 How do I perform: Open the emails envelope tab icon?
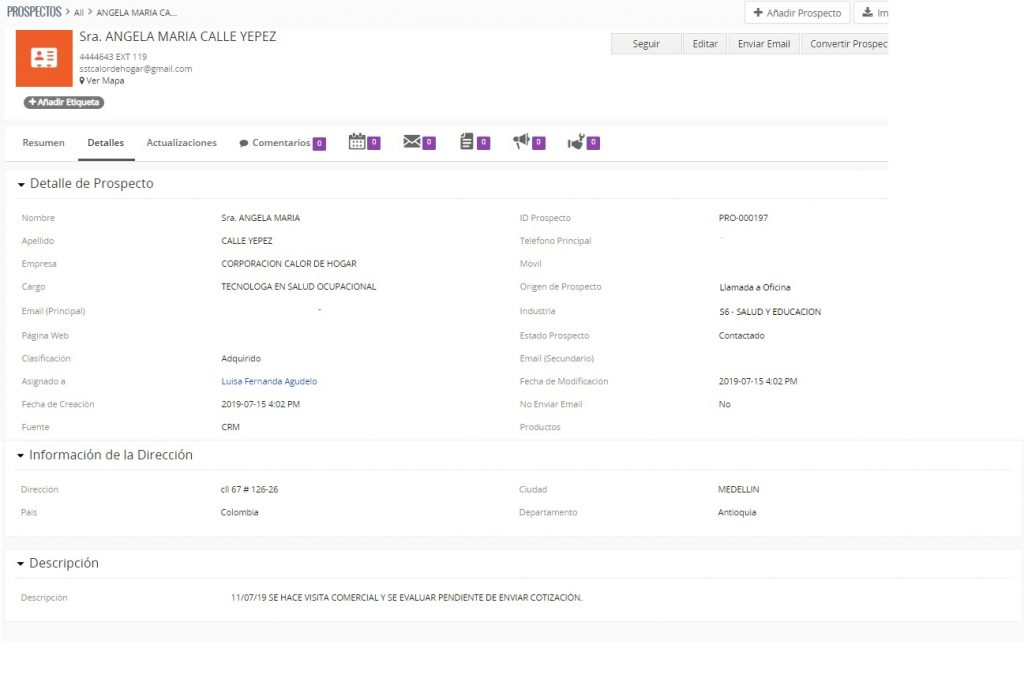pyautogui.click(x=412, y=142)
